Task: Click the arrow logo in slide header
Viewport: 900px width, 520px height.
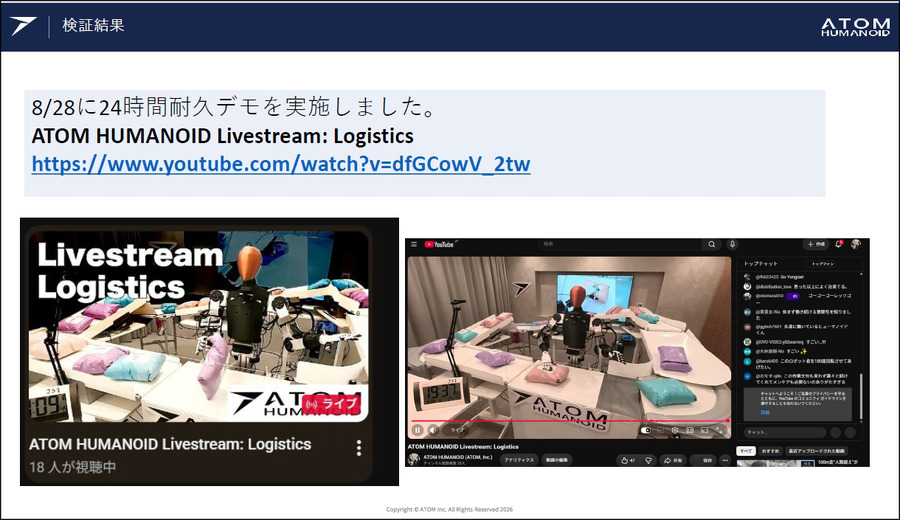Action: (23, 26)
